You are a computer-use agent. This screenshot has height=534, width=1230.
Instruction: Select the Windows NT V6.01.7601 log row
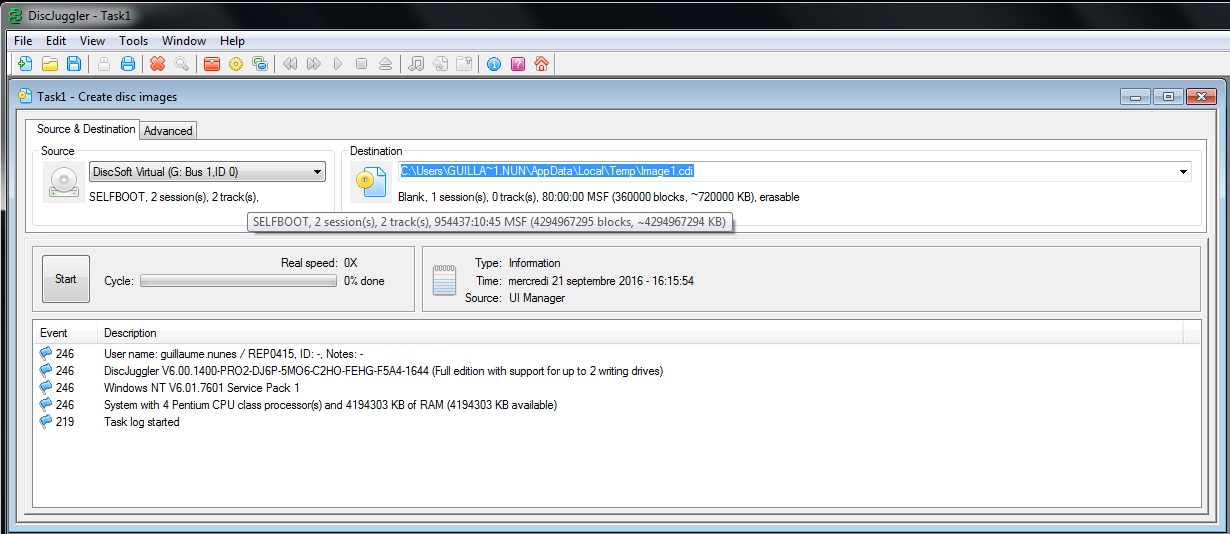point(617,388)
